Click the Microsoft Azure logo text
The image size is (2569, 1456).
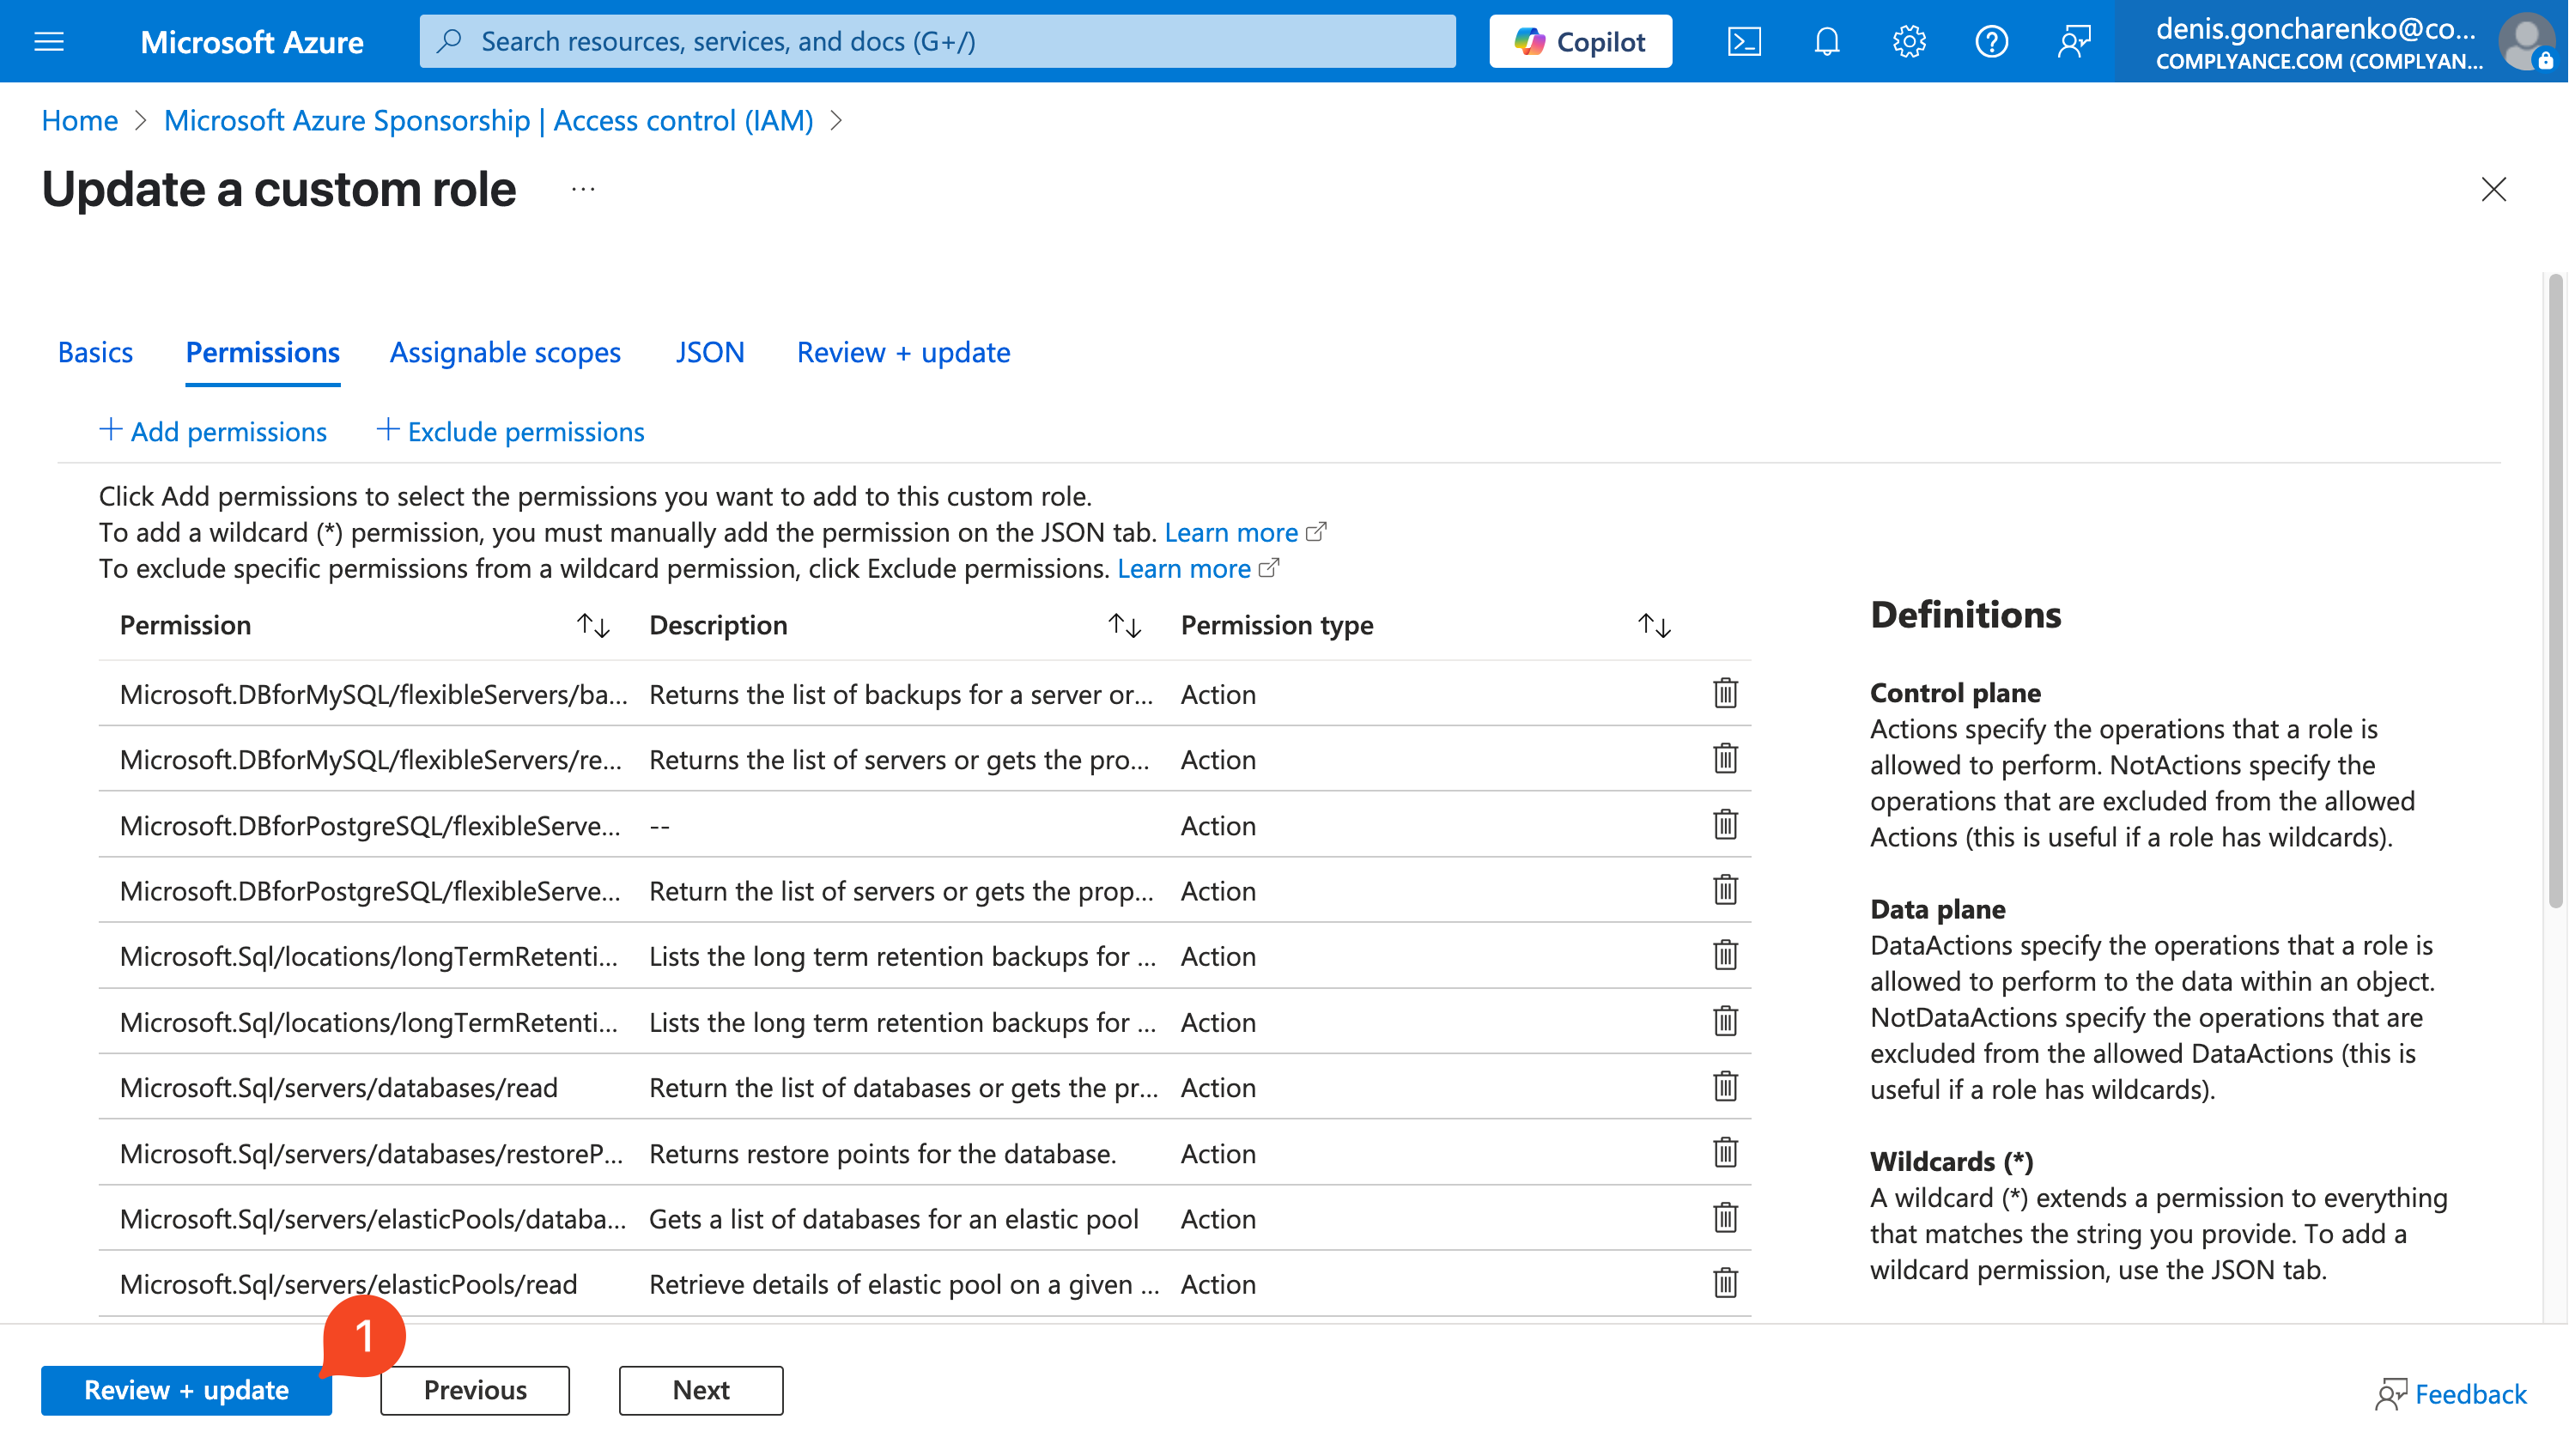pyautogui.click(x=252, y=41)
